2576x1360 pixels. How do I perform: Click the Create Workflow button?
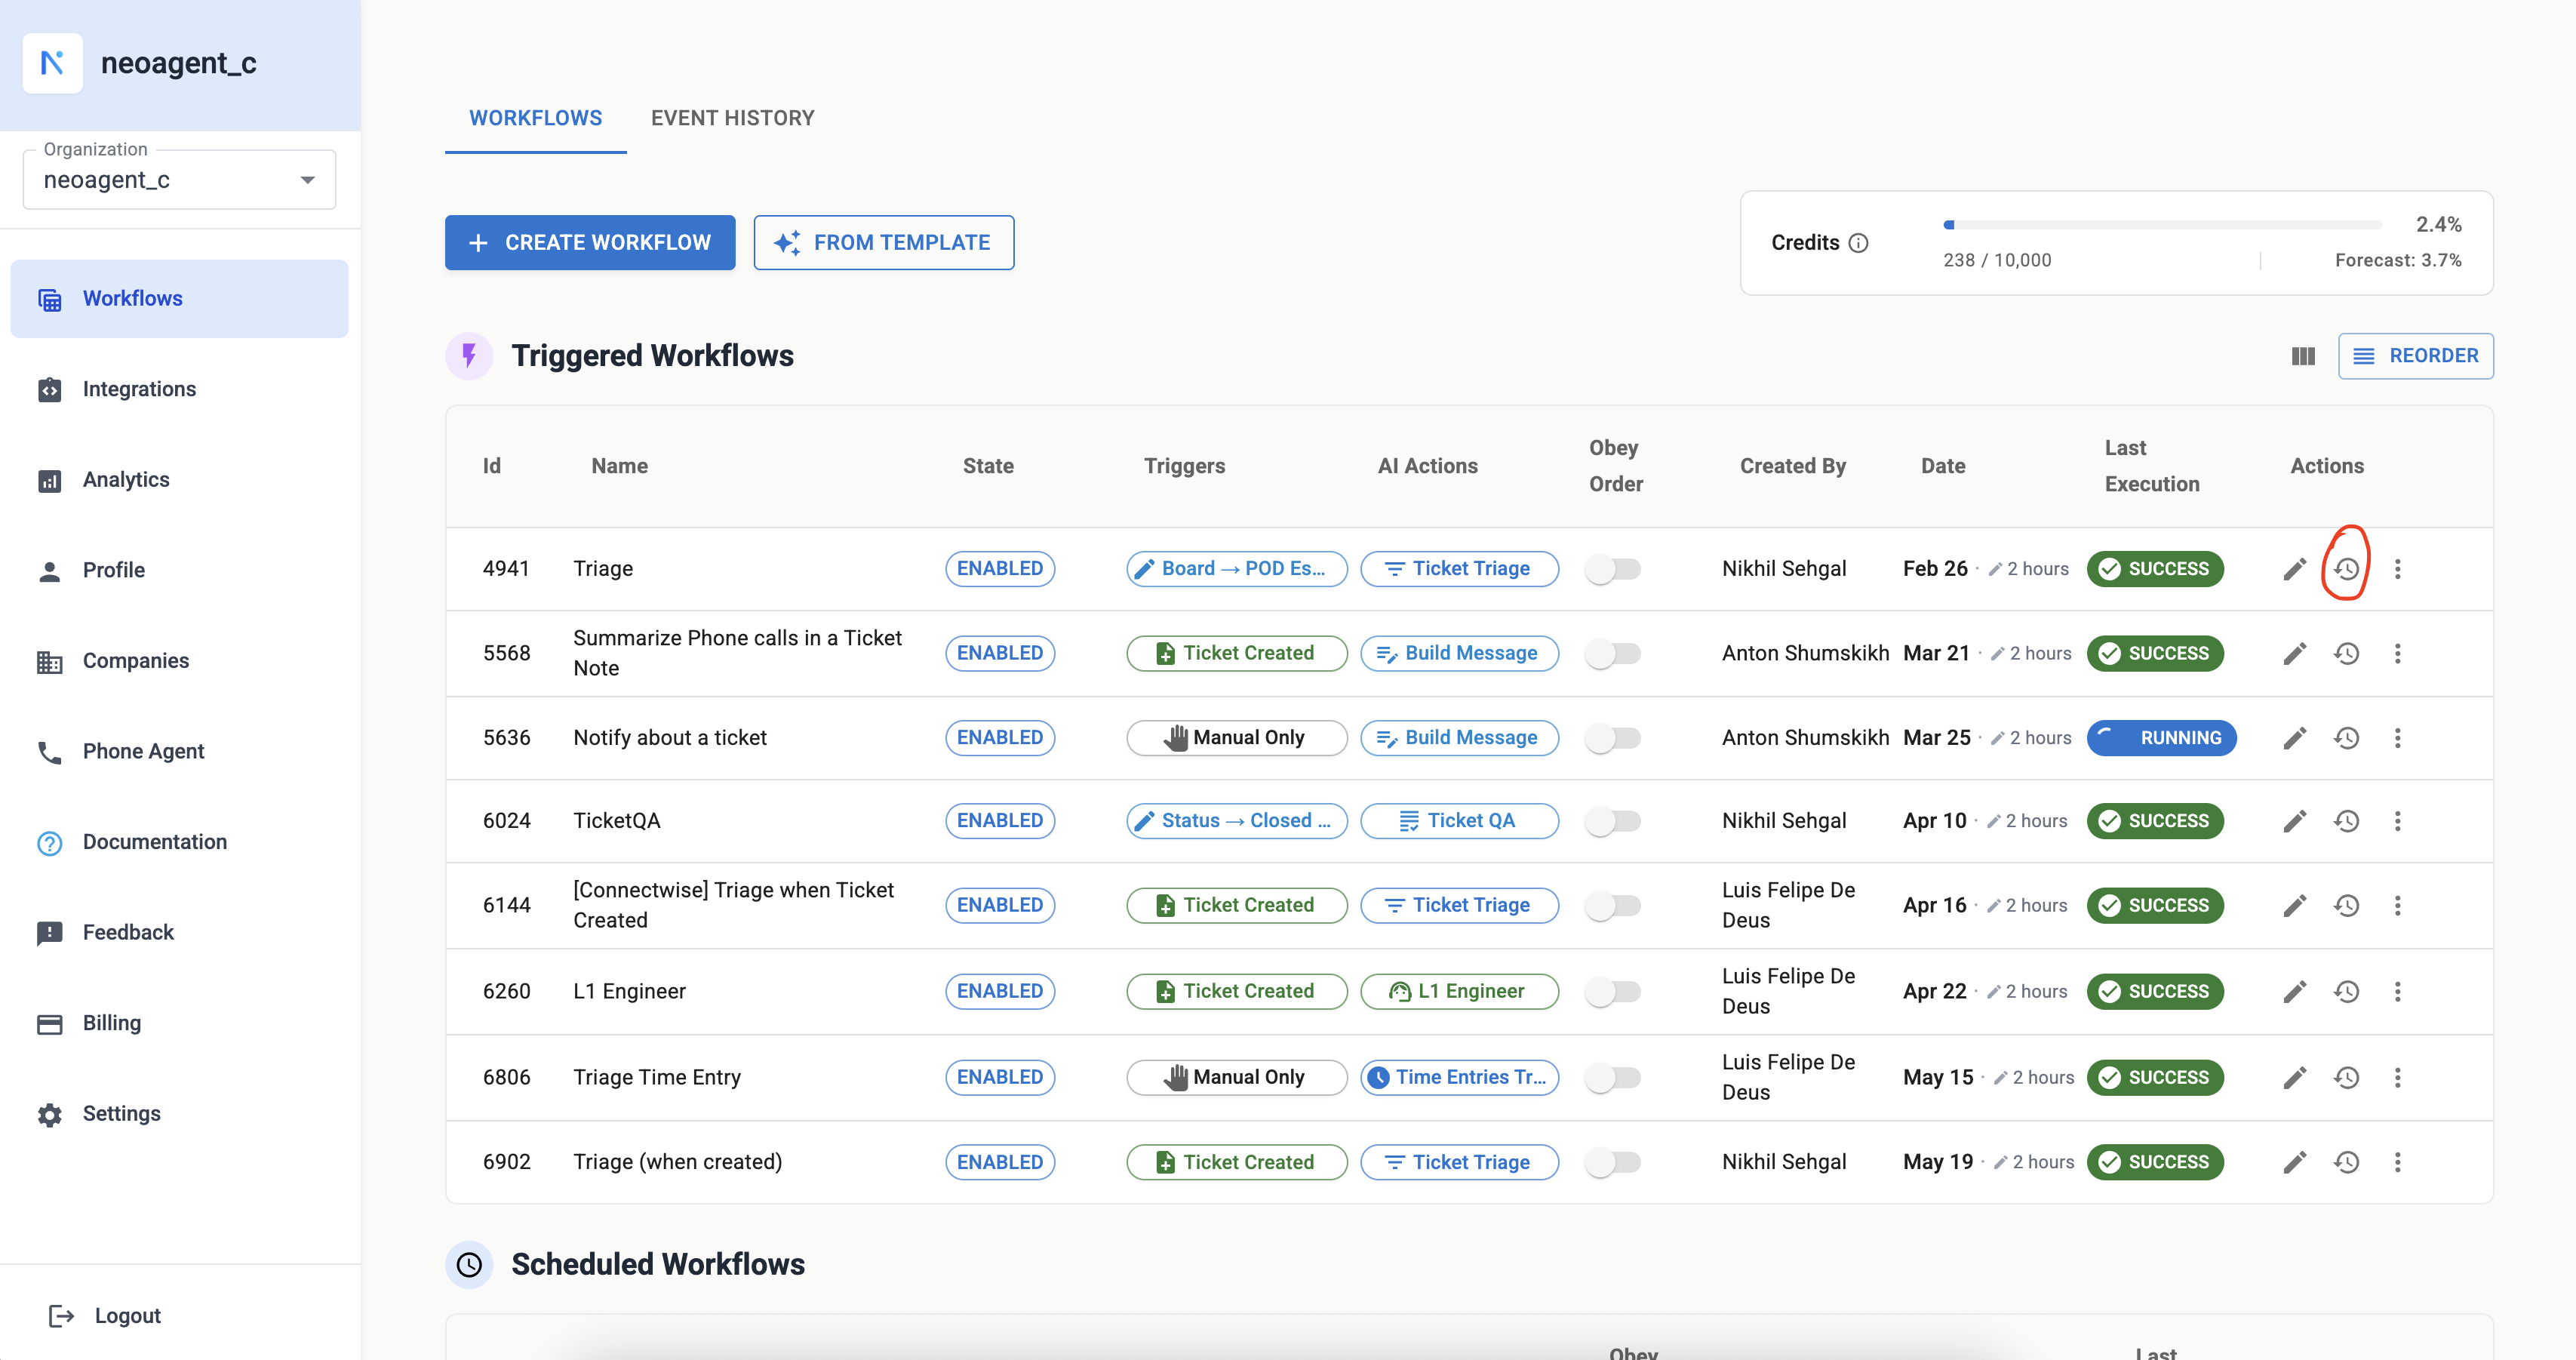point(590,243)
